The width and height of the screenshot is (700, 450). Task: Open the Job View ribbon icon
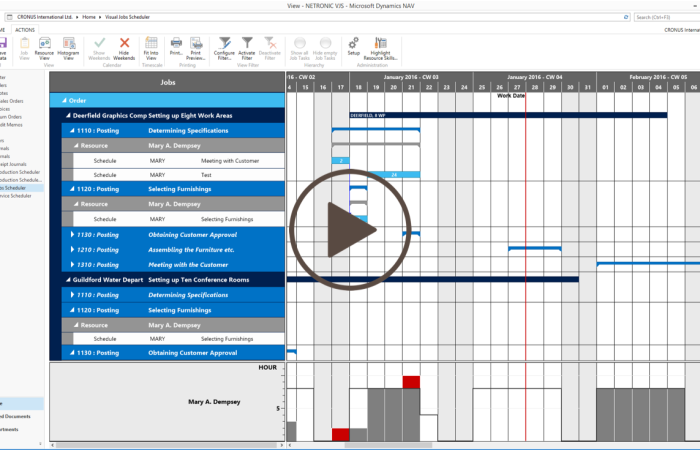click(x=24, y=49)
